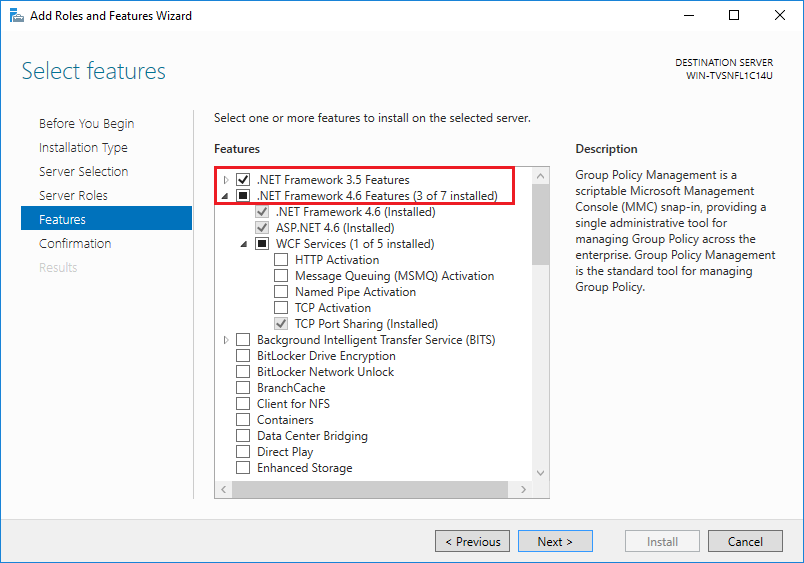Uncheck .NET Framework 3.5 Features checkbox
Screen dimensions: 804x563
tap(243, 180)
